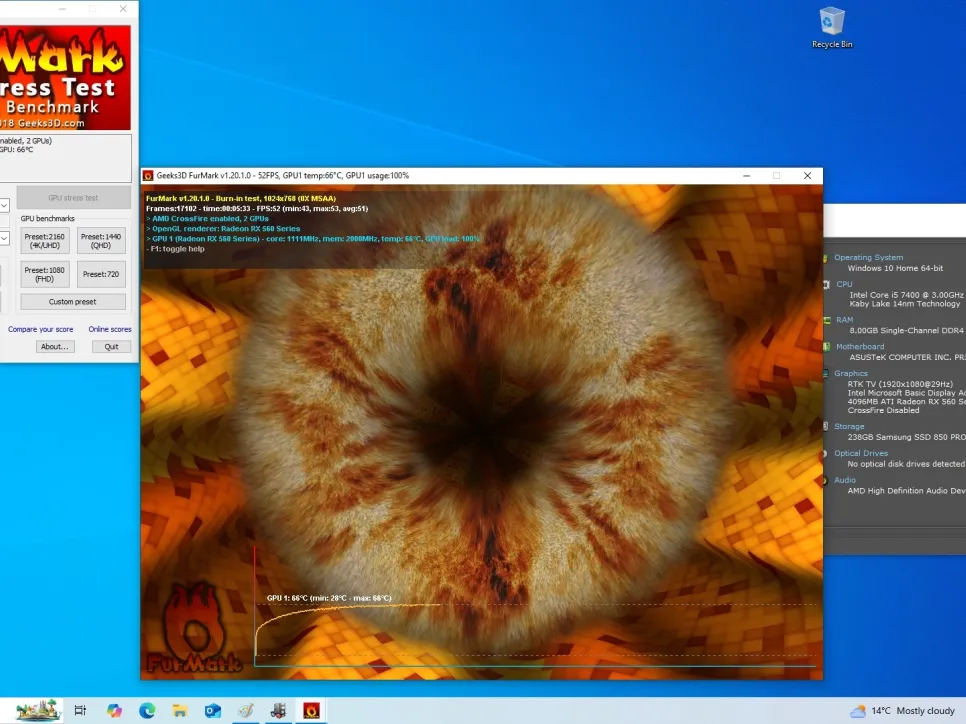This screenshot has width=966, height=724.
Task: Click 'No optical disk drives detected' text
Action: click(x=906, y=464)
